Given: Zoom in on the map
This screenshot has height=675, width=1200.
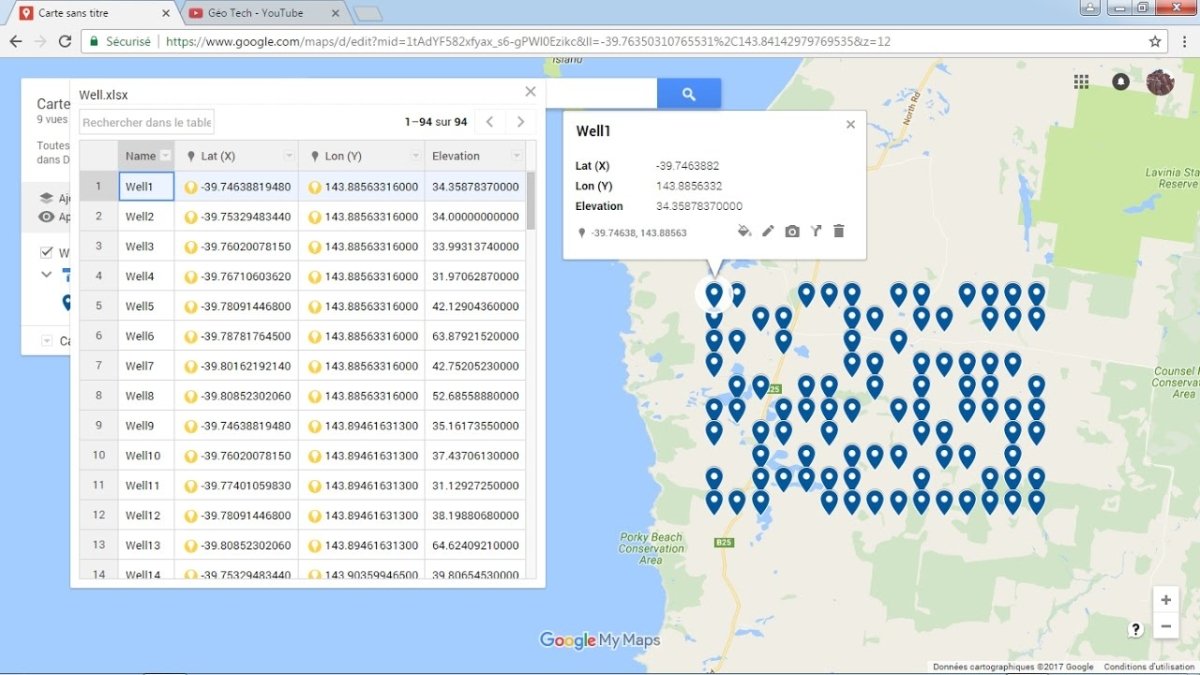Looking at the screenshot, I should [x=1166, y=600].
